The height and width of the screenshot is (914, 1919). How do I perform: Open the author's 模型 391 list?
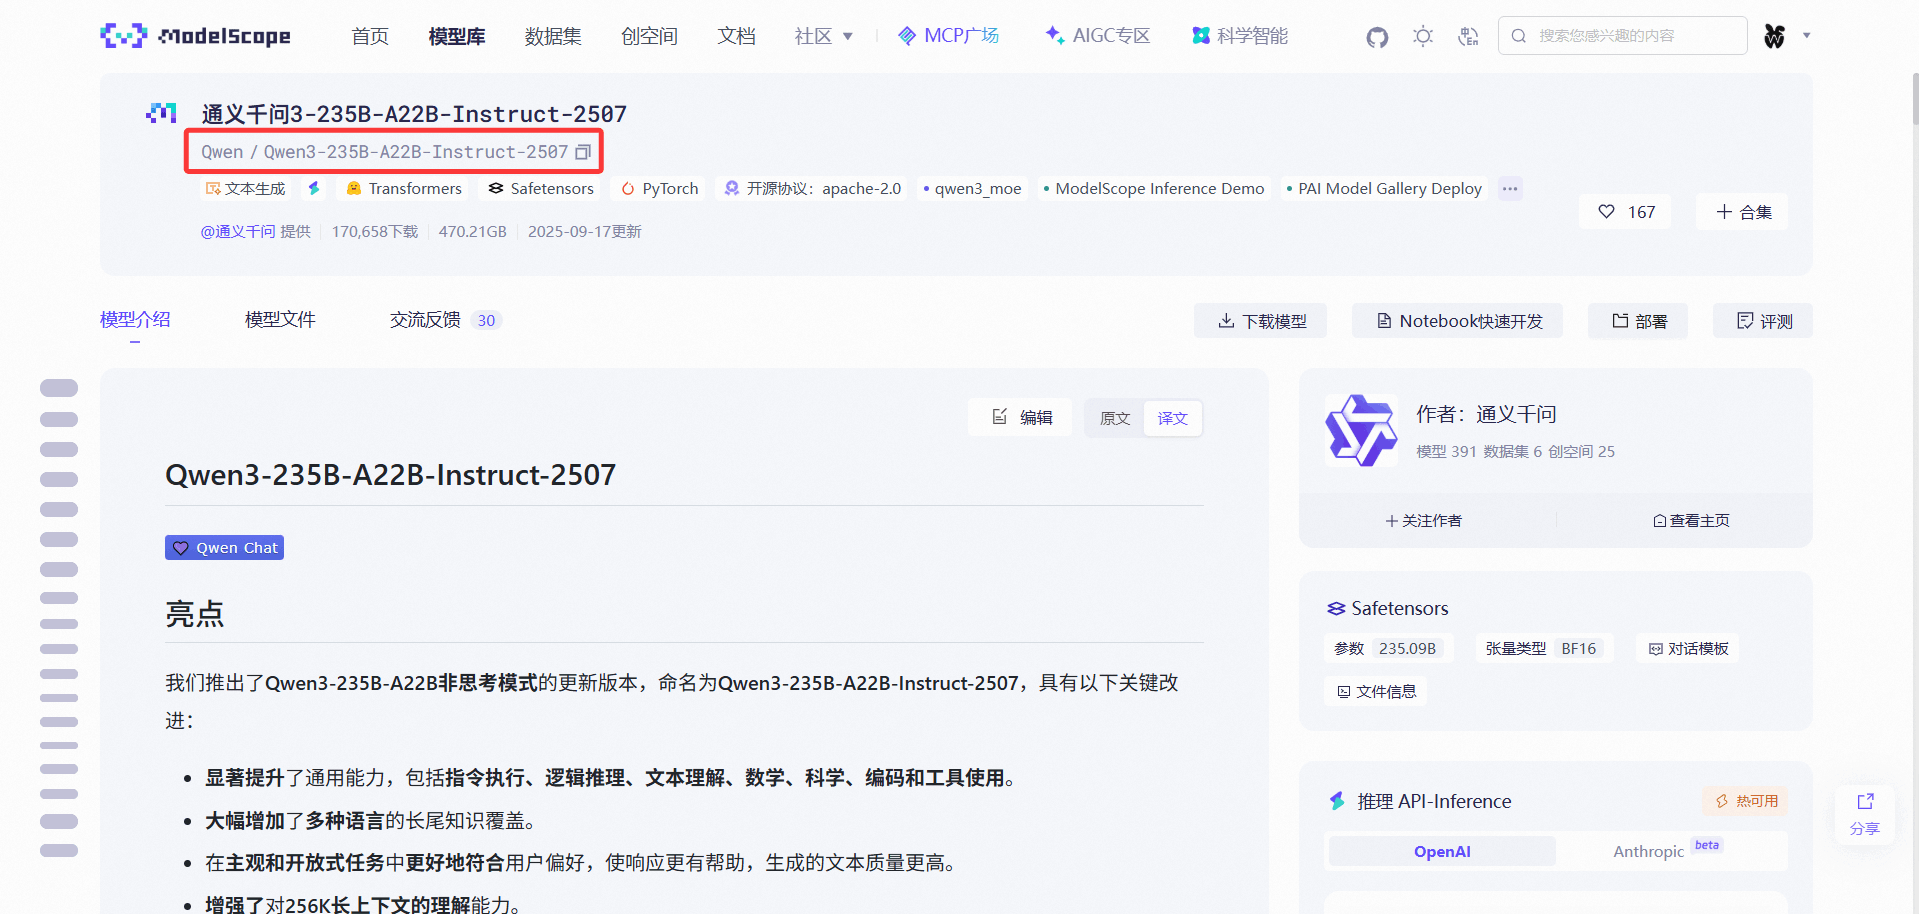coord(1446,452)
